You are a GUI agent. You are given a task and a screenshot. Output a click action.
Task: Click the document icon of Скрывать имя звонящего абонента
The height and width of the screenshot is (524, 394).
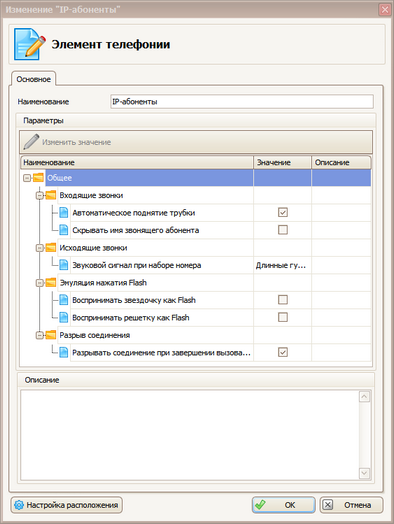[63, 230]
